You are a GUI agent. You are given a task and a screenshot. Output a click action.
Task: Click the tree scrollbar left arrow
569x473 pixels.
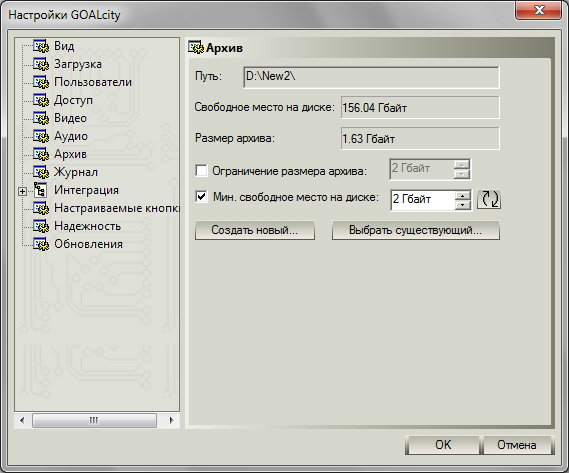pyautogui.click(x=22, y=420)
